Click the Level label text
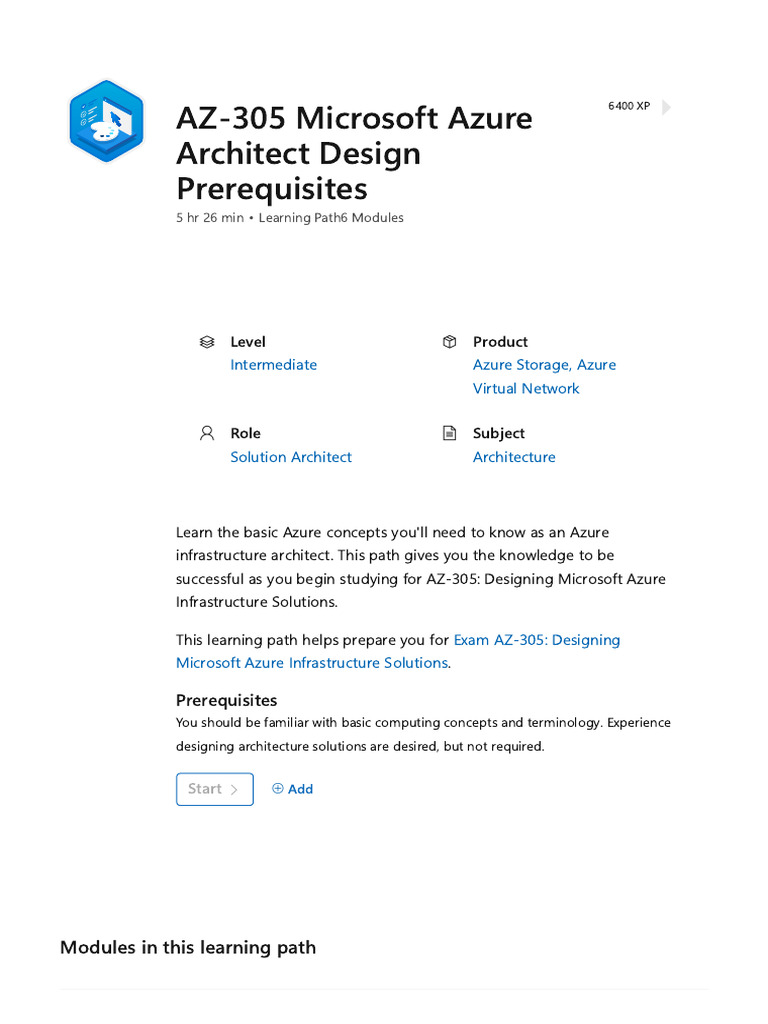The width and height of the screenshot is (768, 1024). 248,342
